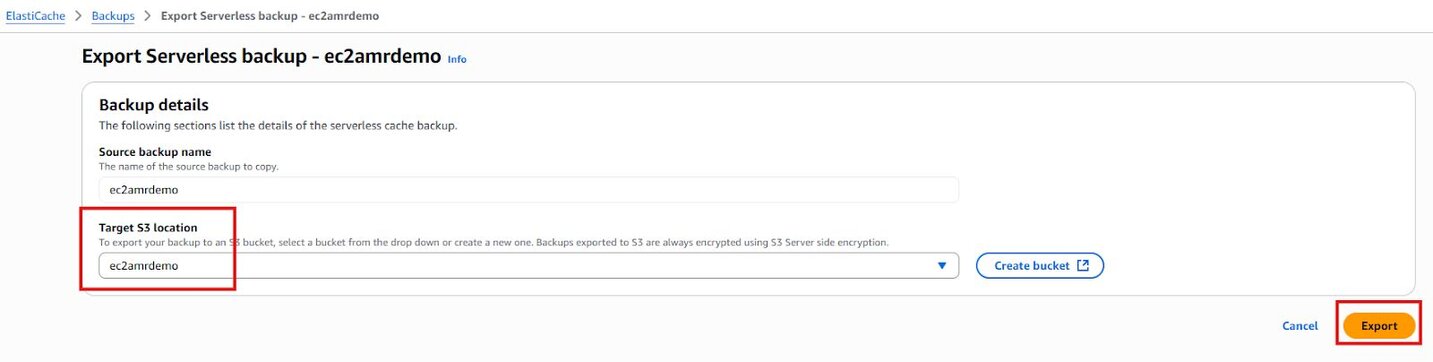1433x362 pixels.
Task: Go to the ElastiCache breadcrumb link
Action: click(x=35, y=16)
